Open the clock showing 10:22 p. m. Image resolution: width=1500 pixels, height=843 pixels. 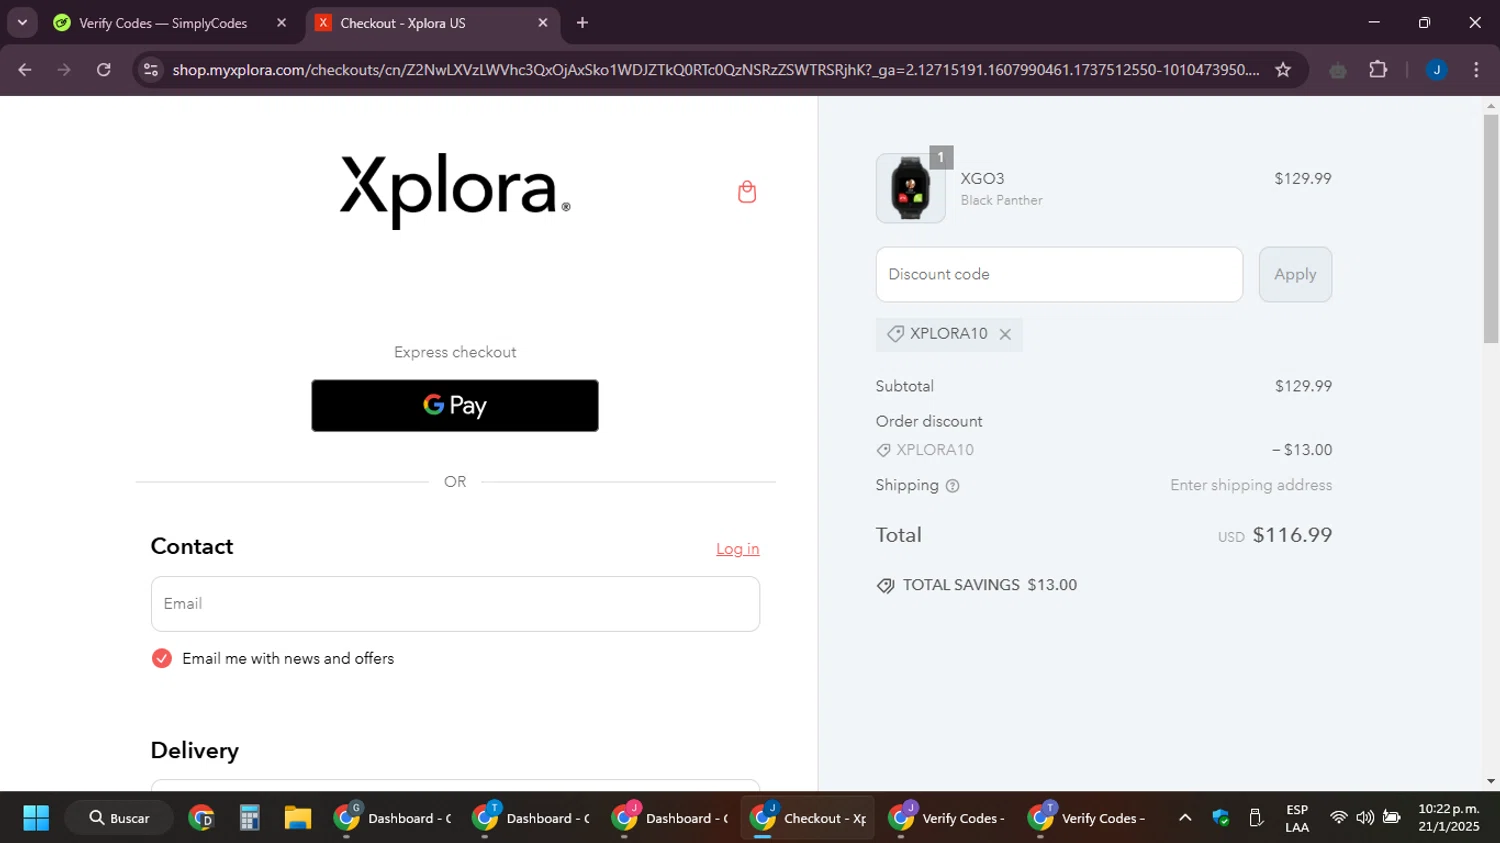click(x=1448, y=818)
